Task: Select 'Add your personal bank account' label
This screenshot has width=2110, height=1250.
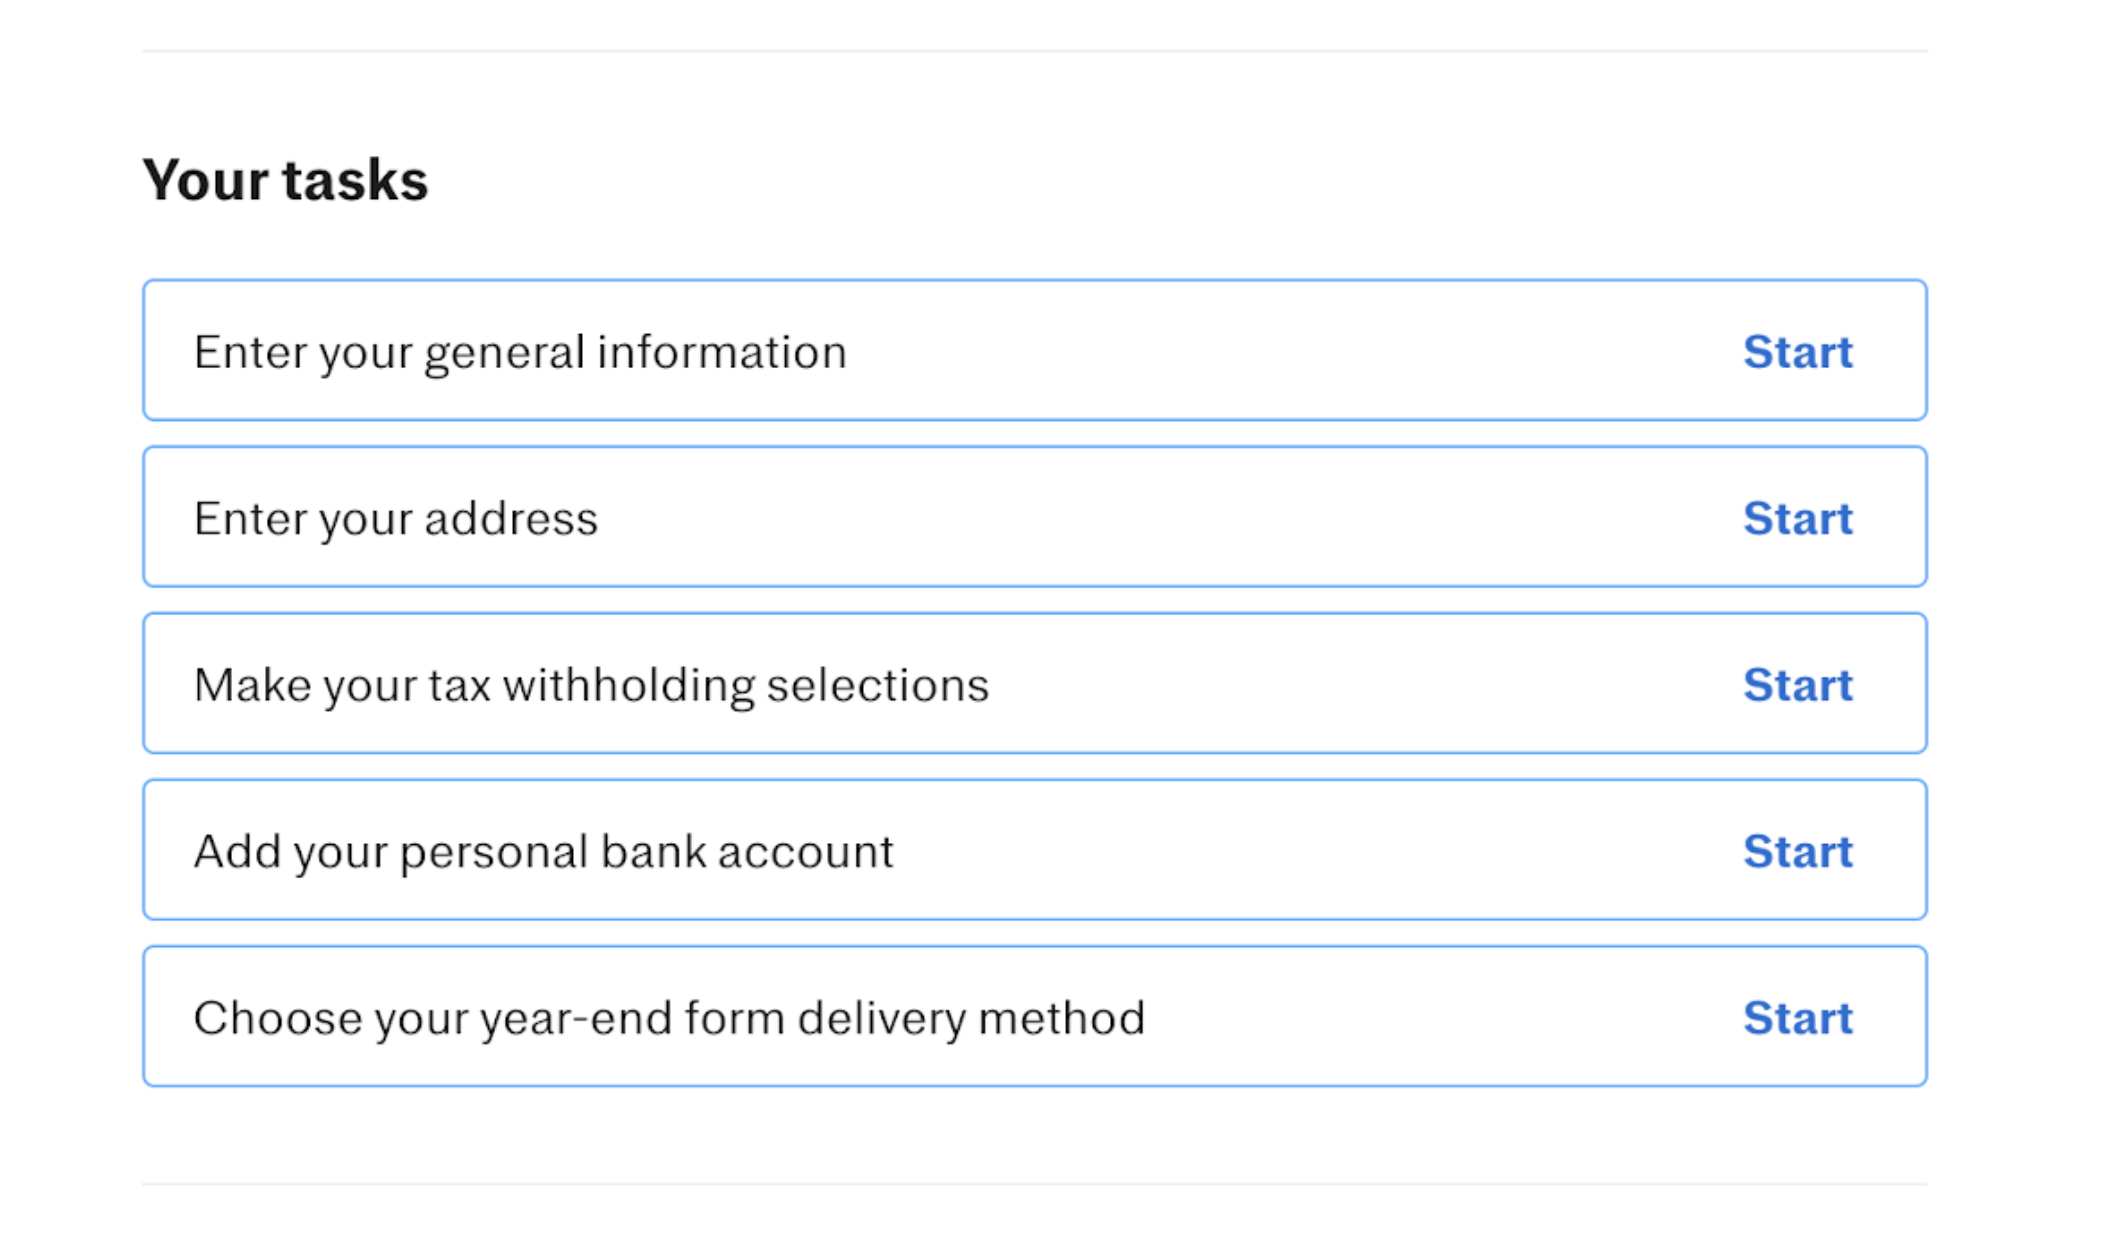Action: (543, 851)
